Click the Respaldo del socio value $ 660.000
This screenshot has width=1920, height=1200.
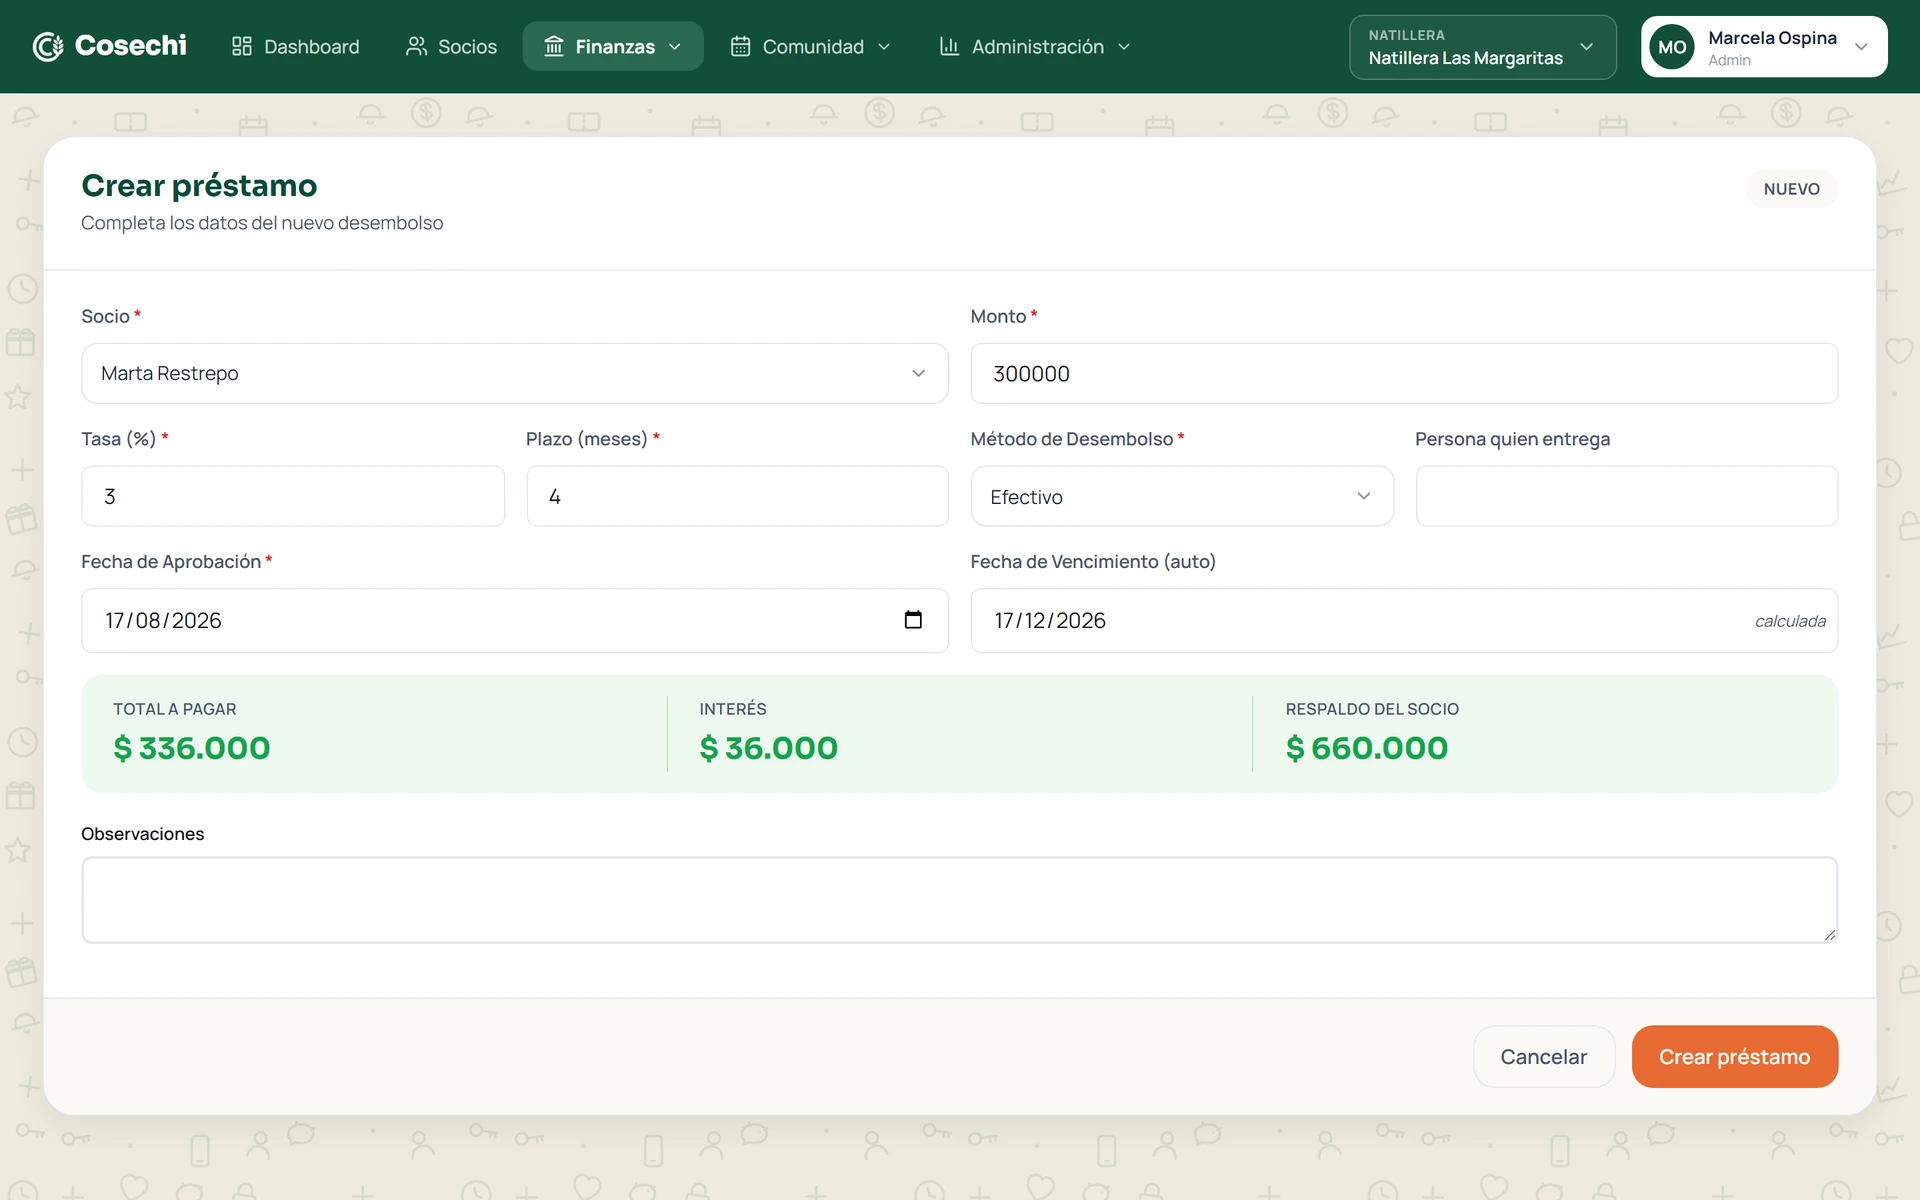pos(1367,748)
